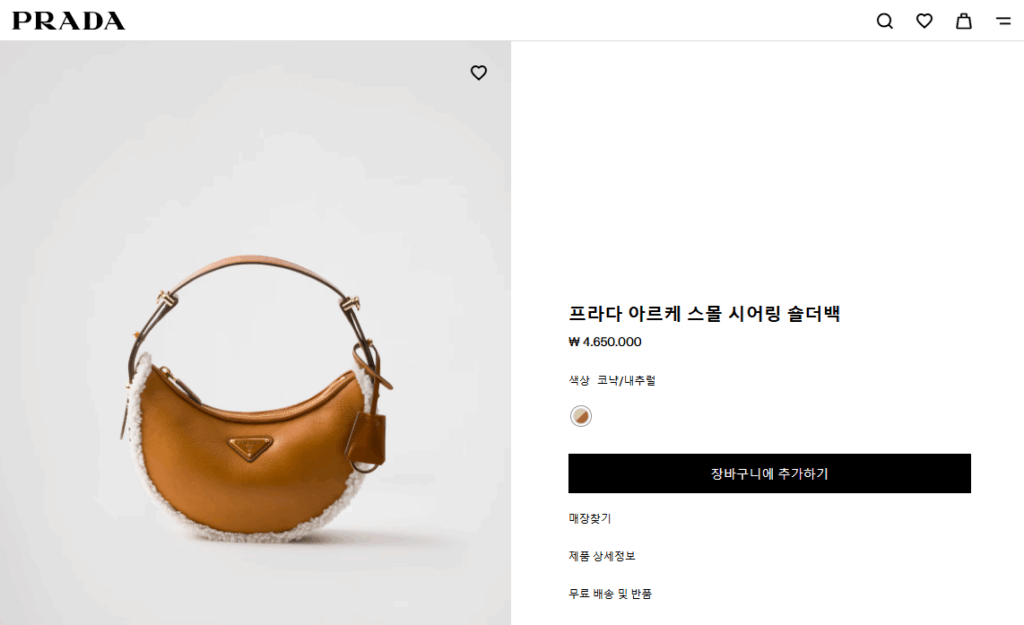
Task: Go to homepage via PRADA logo
Action: pyautogui.click(x=69, y=21)
